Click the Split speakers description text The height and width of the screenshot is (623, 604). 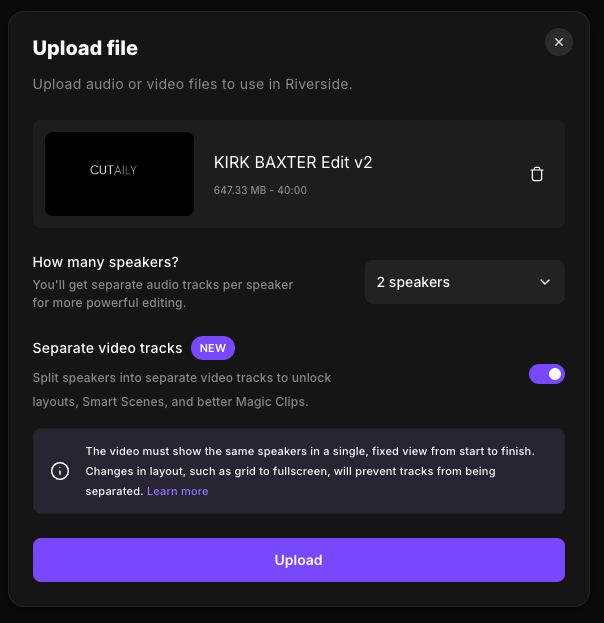[182, 390]
